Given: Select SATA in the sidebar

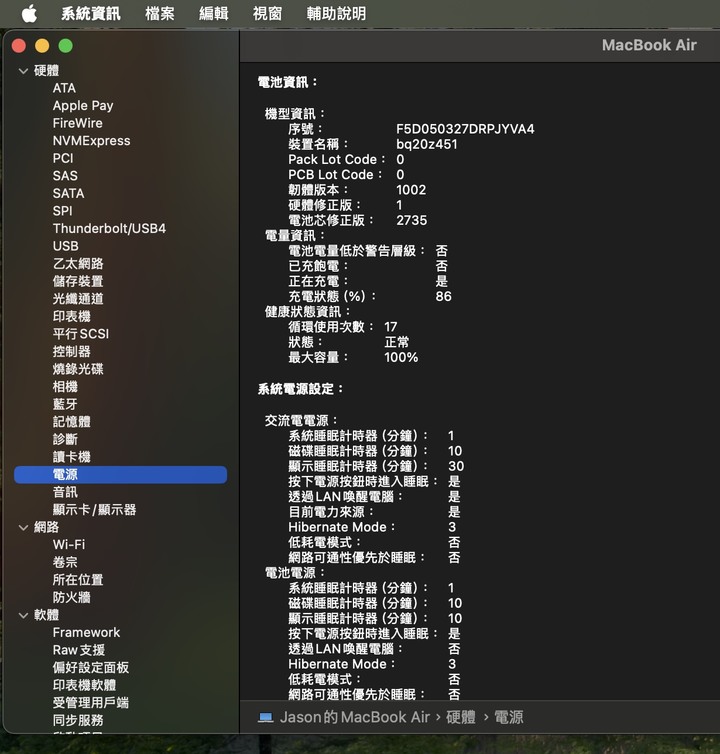Looking at the screenshot, I should [68, 193].
